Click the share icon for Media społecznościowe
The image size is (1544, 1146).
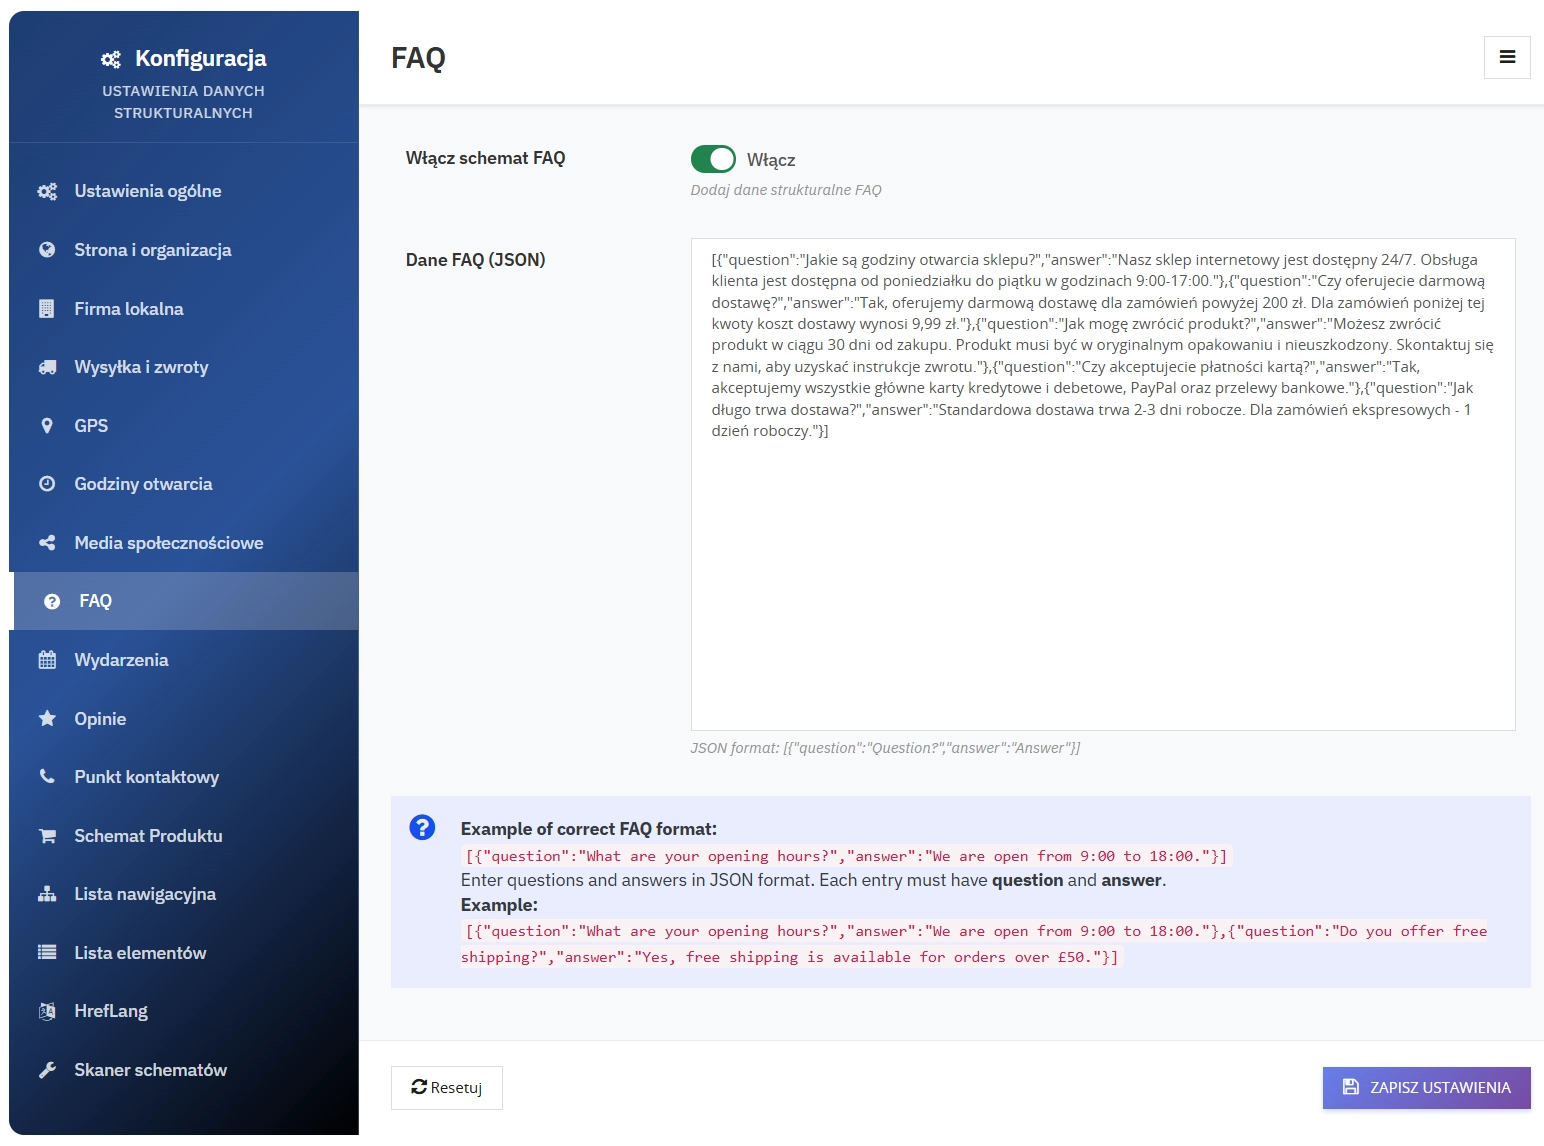coord(47,543)
